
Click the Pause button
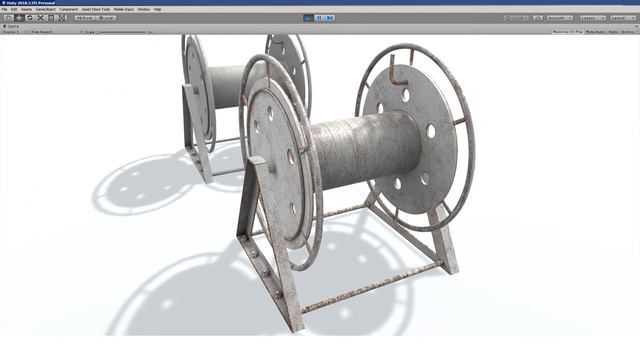[x=319, y=18]
